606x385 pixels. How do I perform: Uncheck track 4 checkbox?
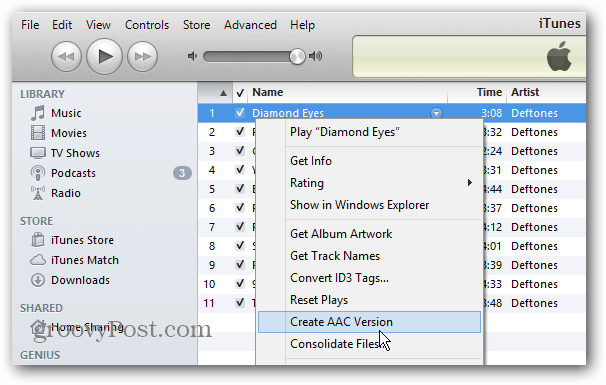click(x=240, y=170)
